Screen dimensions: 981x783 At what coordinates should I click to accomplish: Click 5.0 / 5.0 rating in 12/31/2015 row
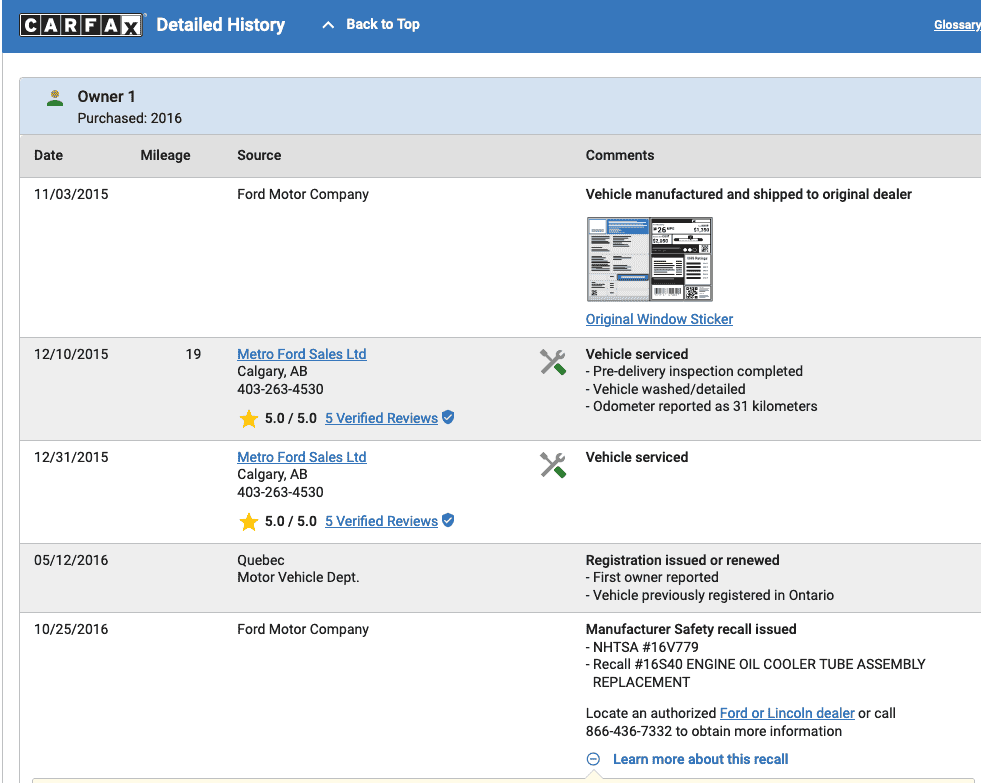click(291, 522)
